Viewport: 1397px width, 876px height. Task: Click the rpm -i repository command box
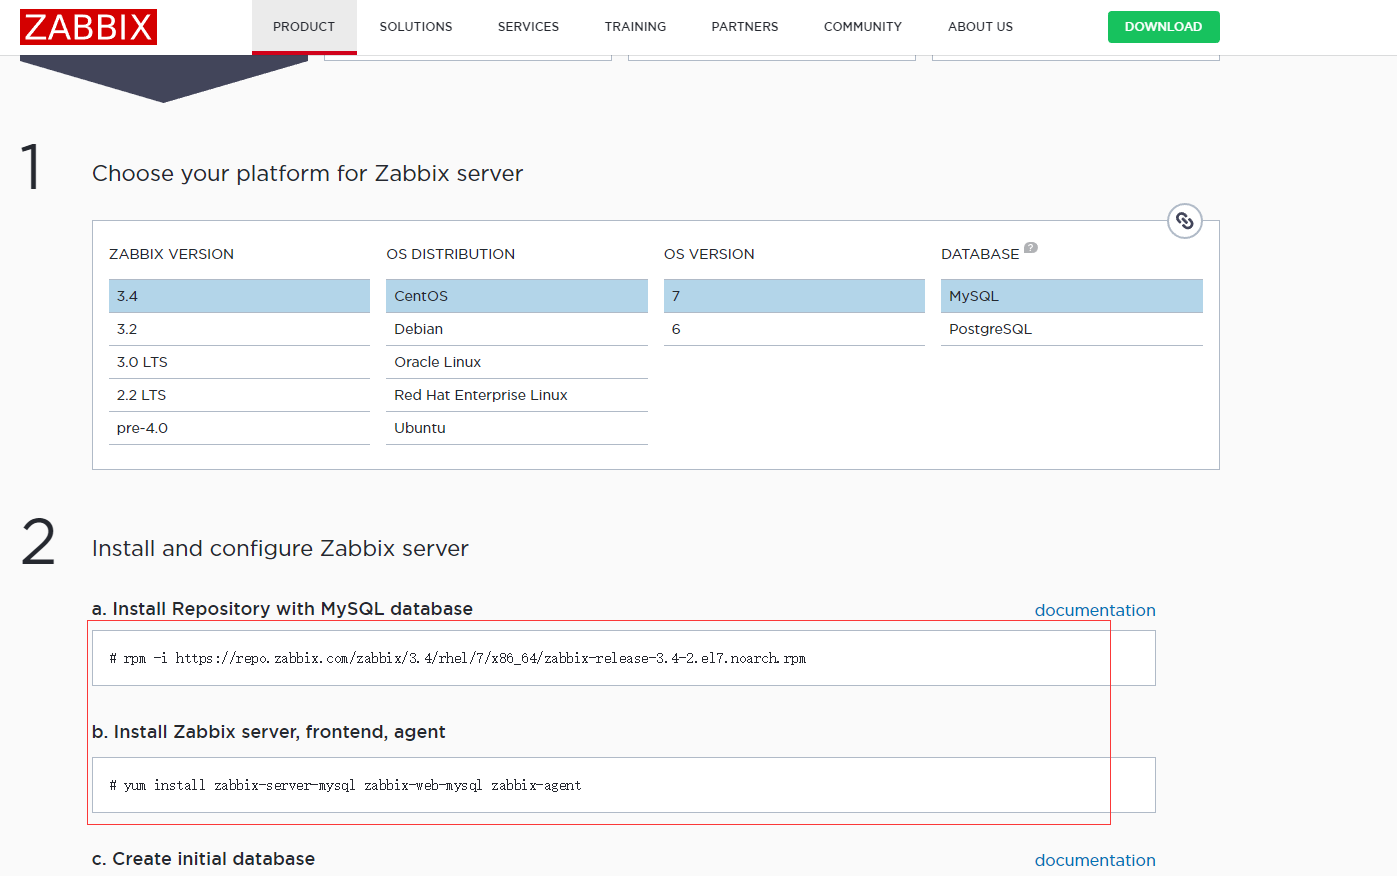pyautogui.click(x=624, y=658)
